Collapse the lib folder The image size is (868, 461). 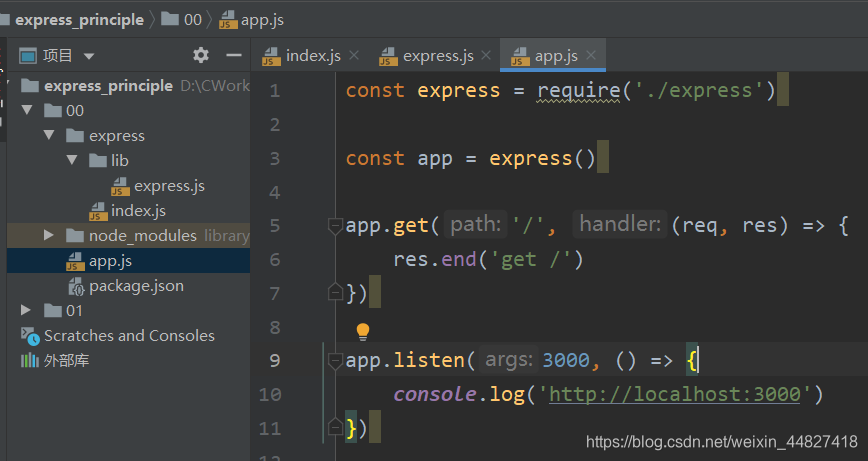click(x=71, y=160)
